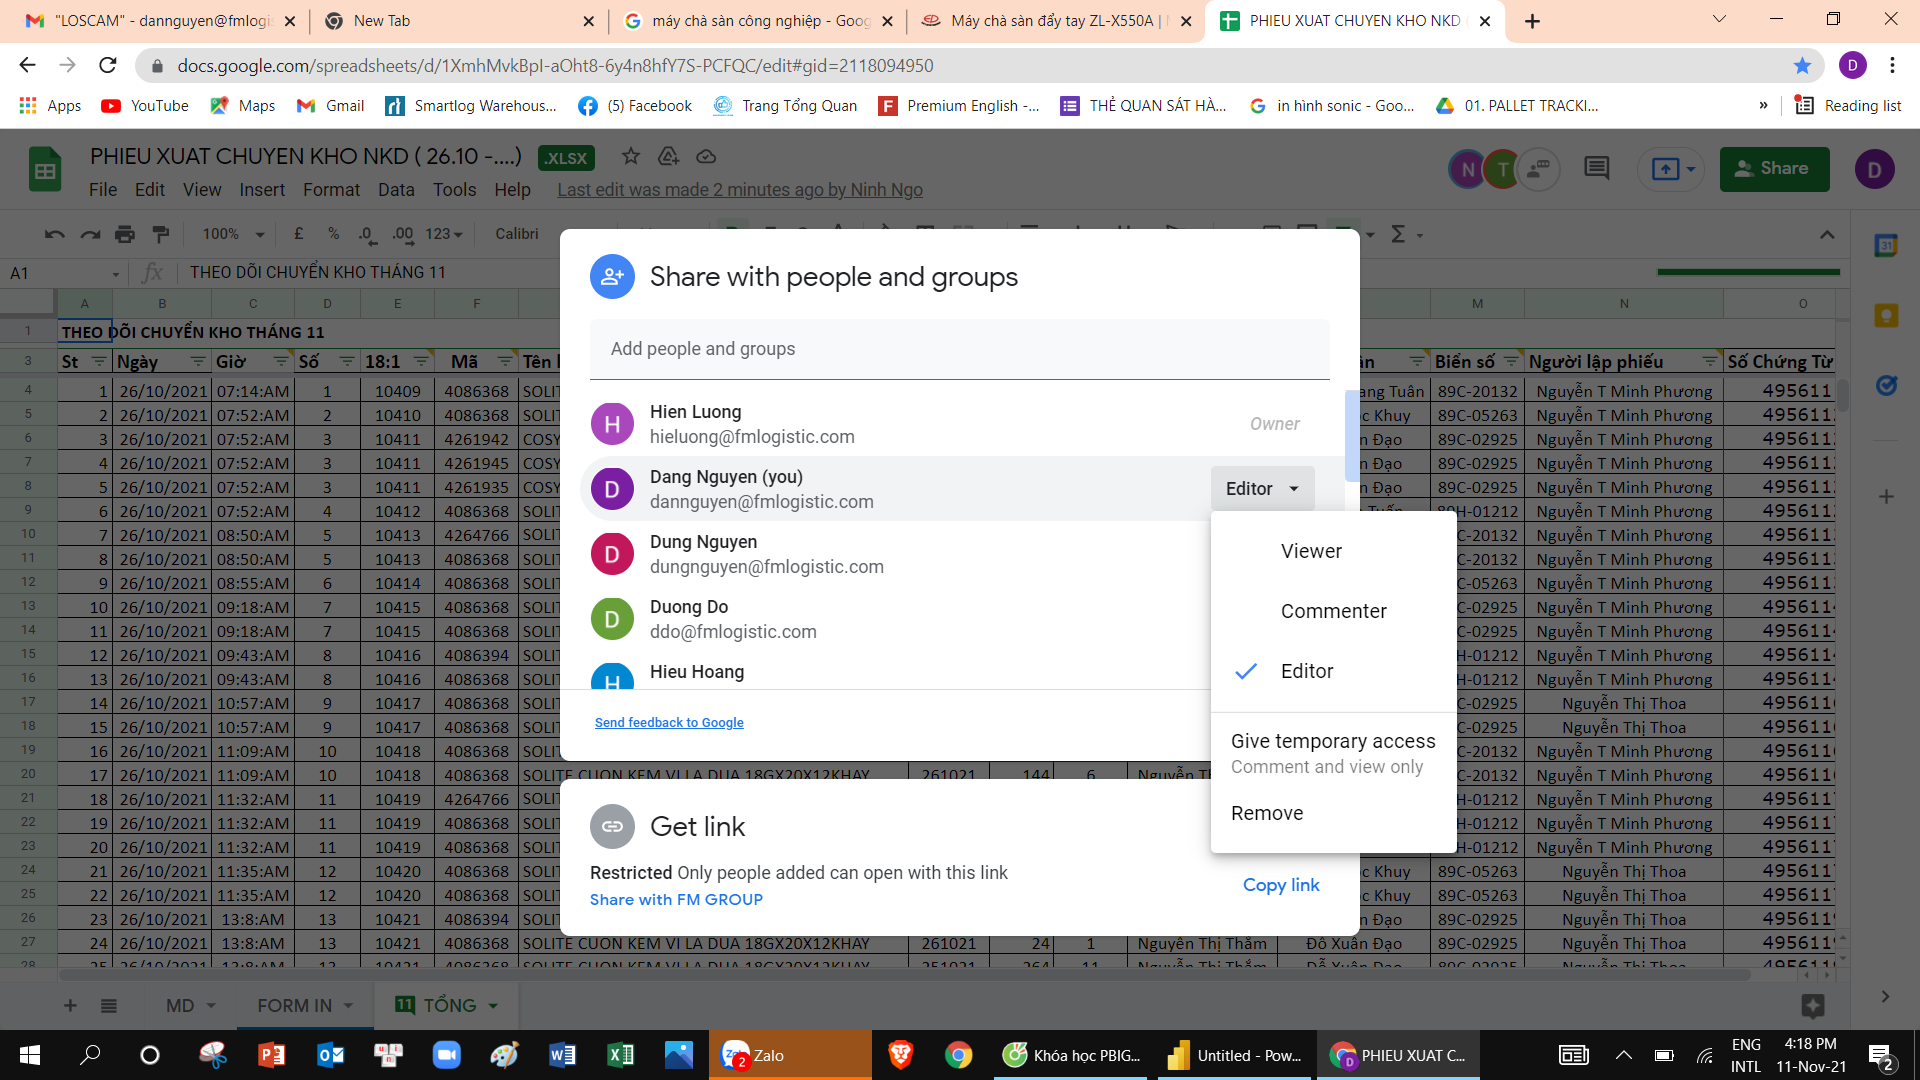Click the Gmail bookmark
The width and height of the screenshot is (1920, 1080).
click(331, 106)
